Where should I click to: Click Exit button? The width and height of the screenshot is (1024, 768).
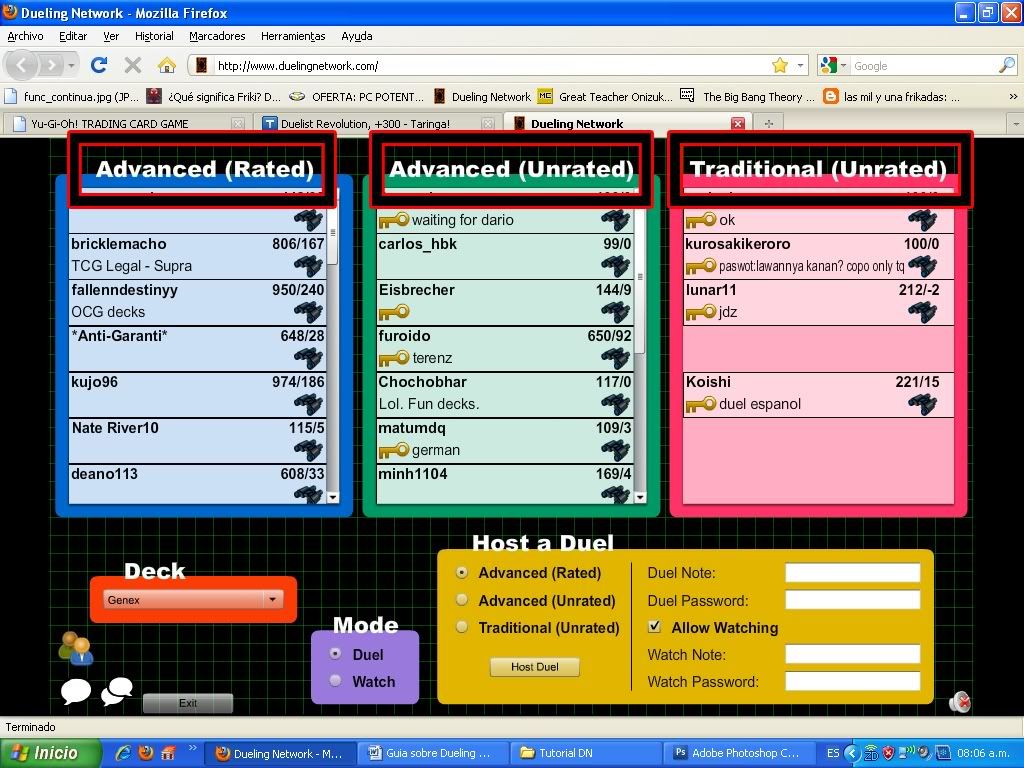click(x=187, y=703)
